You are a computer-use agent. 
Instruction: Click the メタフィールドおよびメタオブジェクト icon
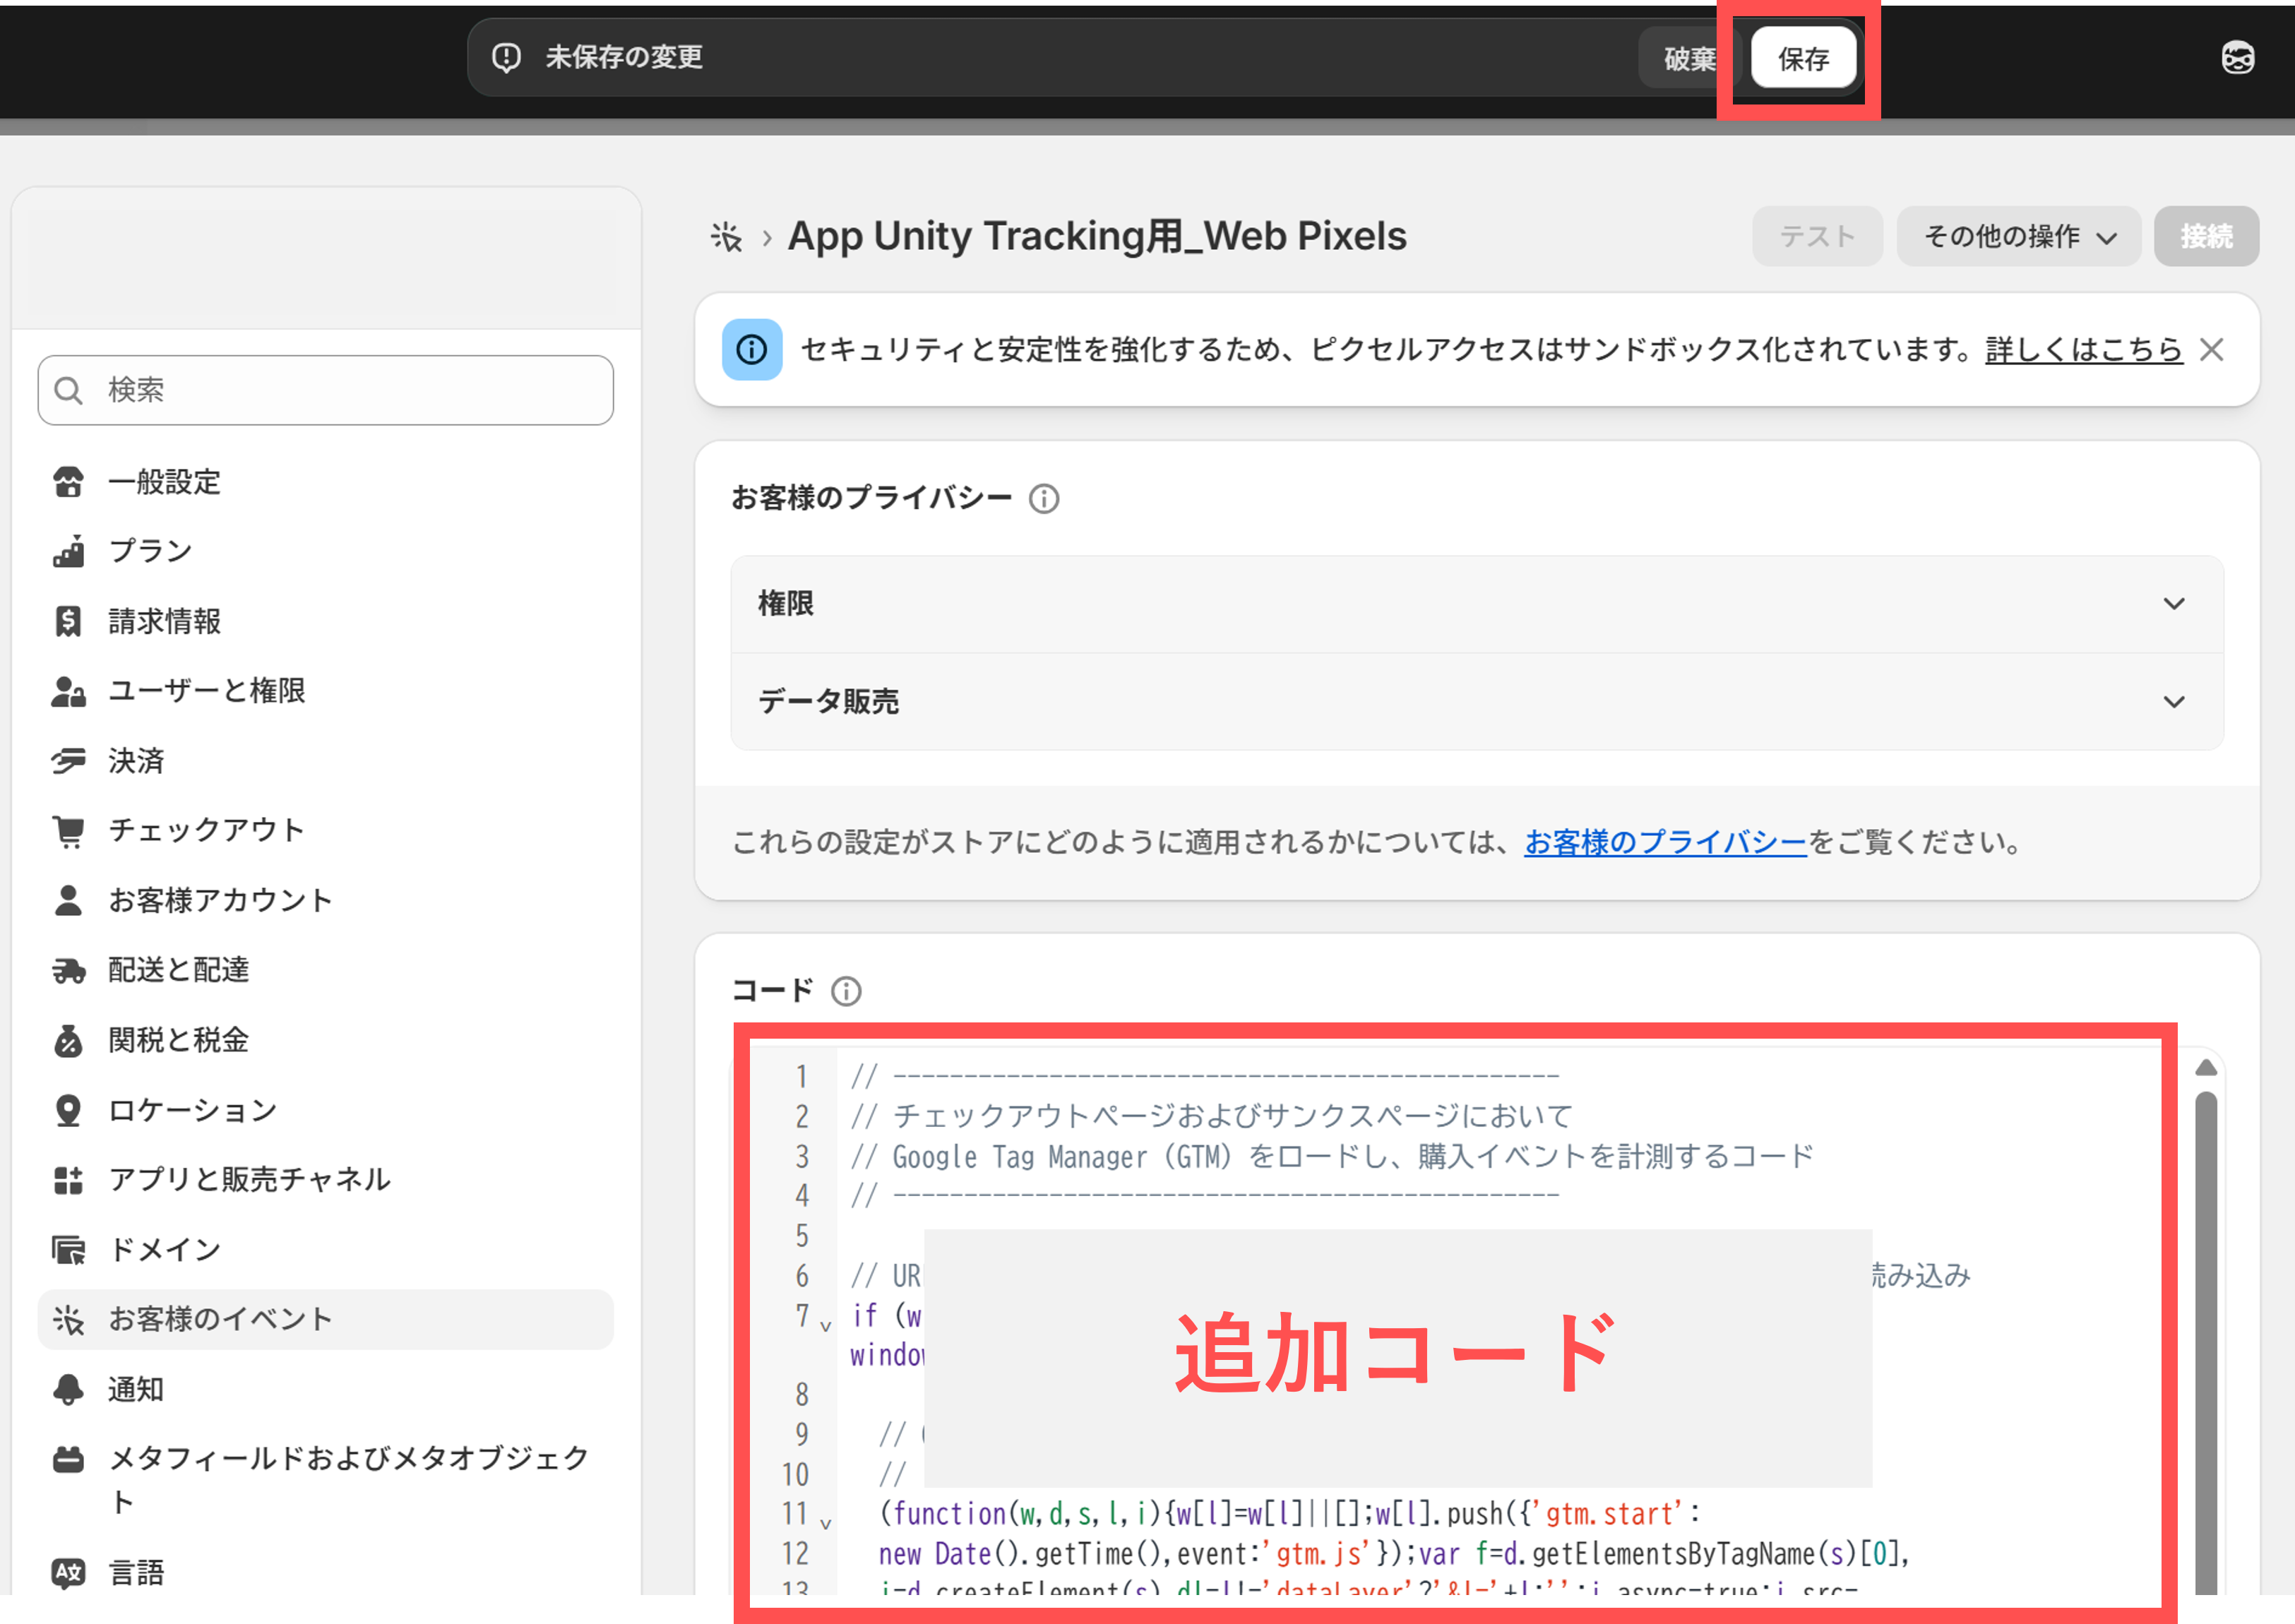coord(68,1459)
